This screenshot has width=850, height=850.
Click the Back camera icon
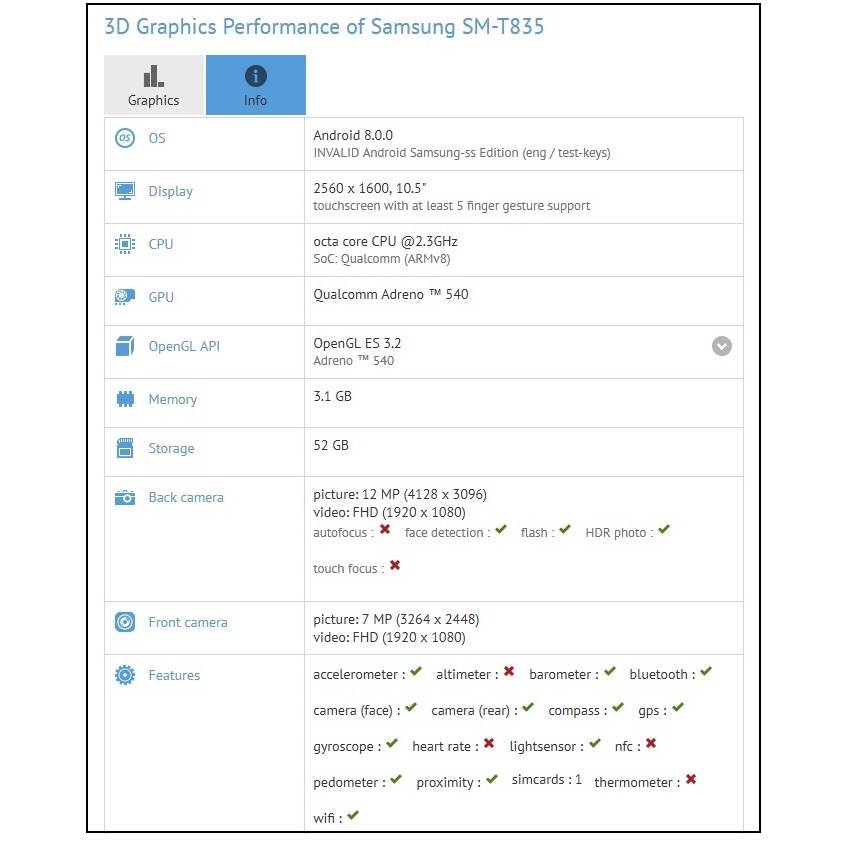pos(125,497)
